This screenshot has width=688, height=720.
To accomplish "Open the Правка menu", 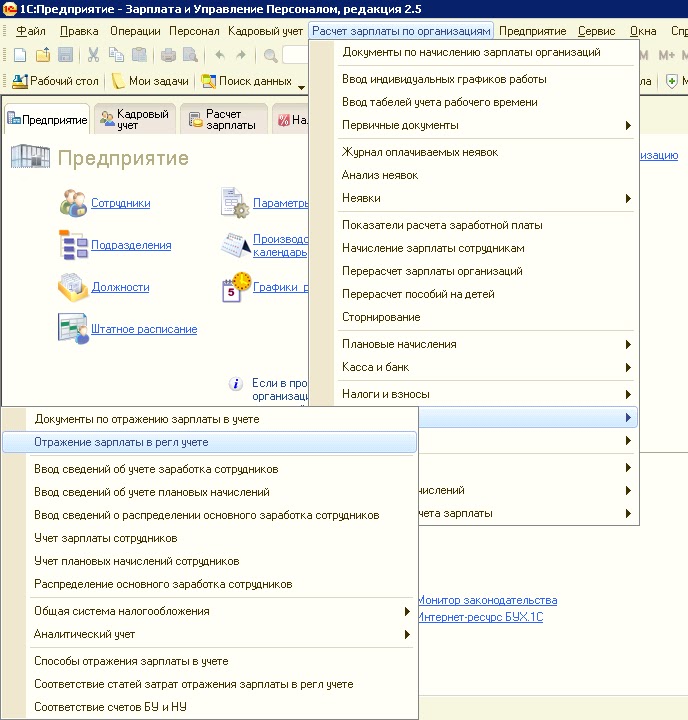I will (79, 31).
